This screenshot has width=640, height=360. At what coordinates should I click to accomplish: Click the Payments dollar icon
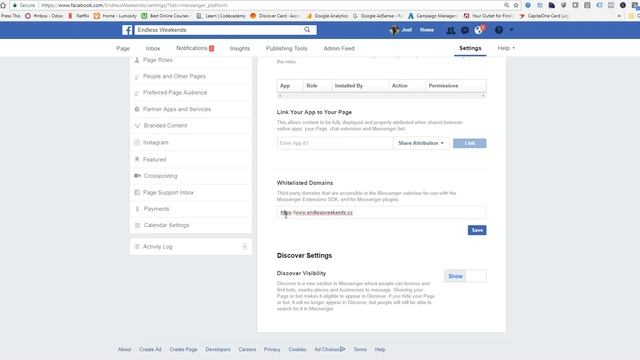tap(137, 209)
